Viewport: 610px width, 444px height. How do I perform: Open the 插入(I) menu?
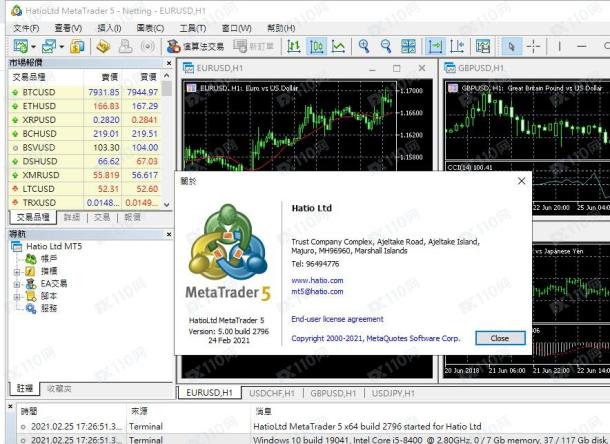coord(109,28)
